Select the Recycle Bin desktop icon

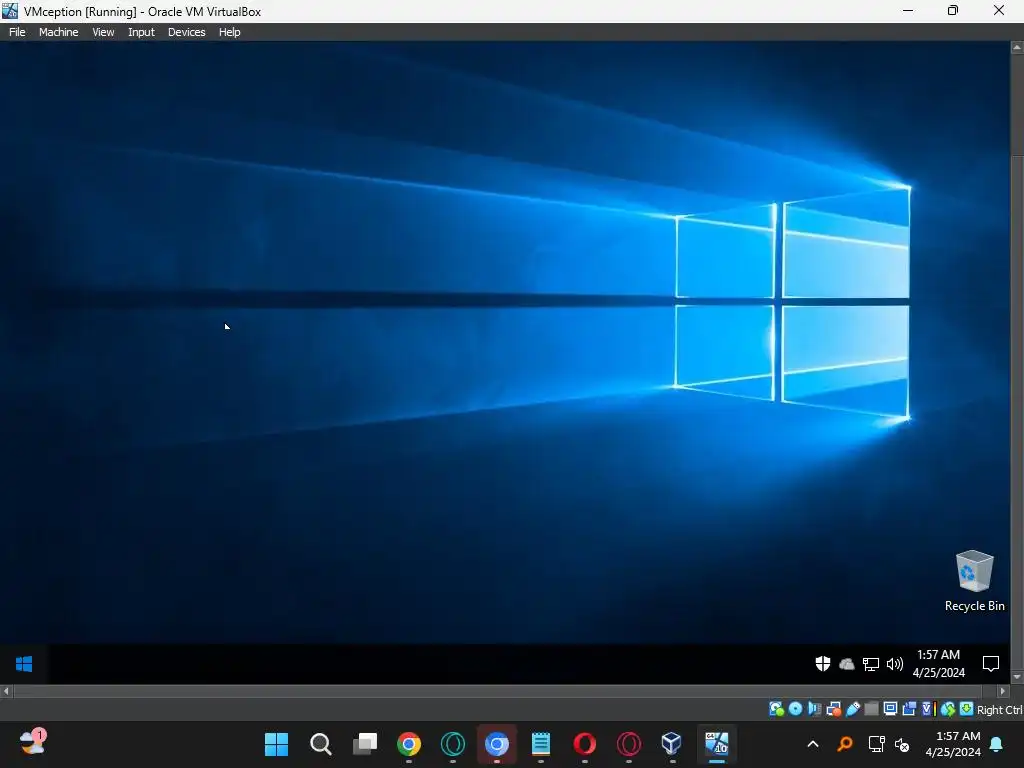pyautogui.click(x=974, y=581)
